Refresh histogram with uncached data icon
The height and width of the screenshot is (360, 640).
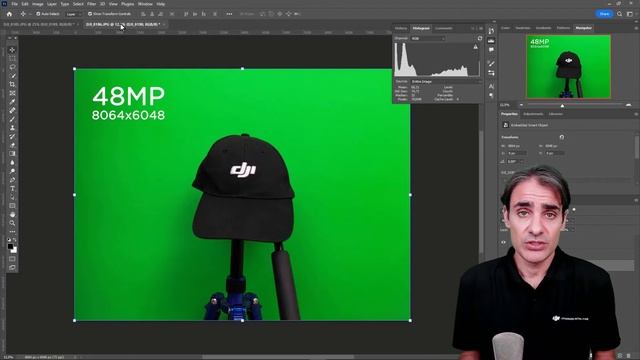480,38
